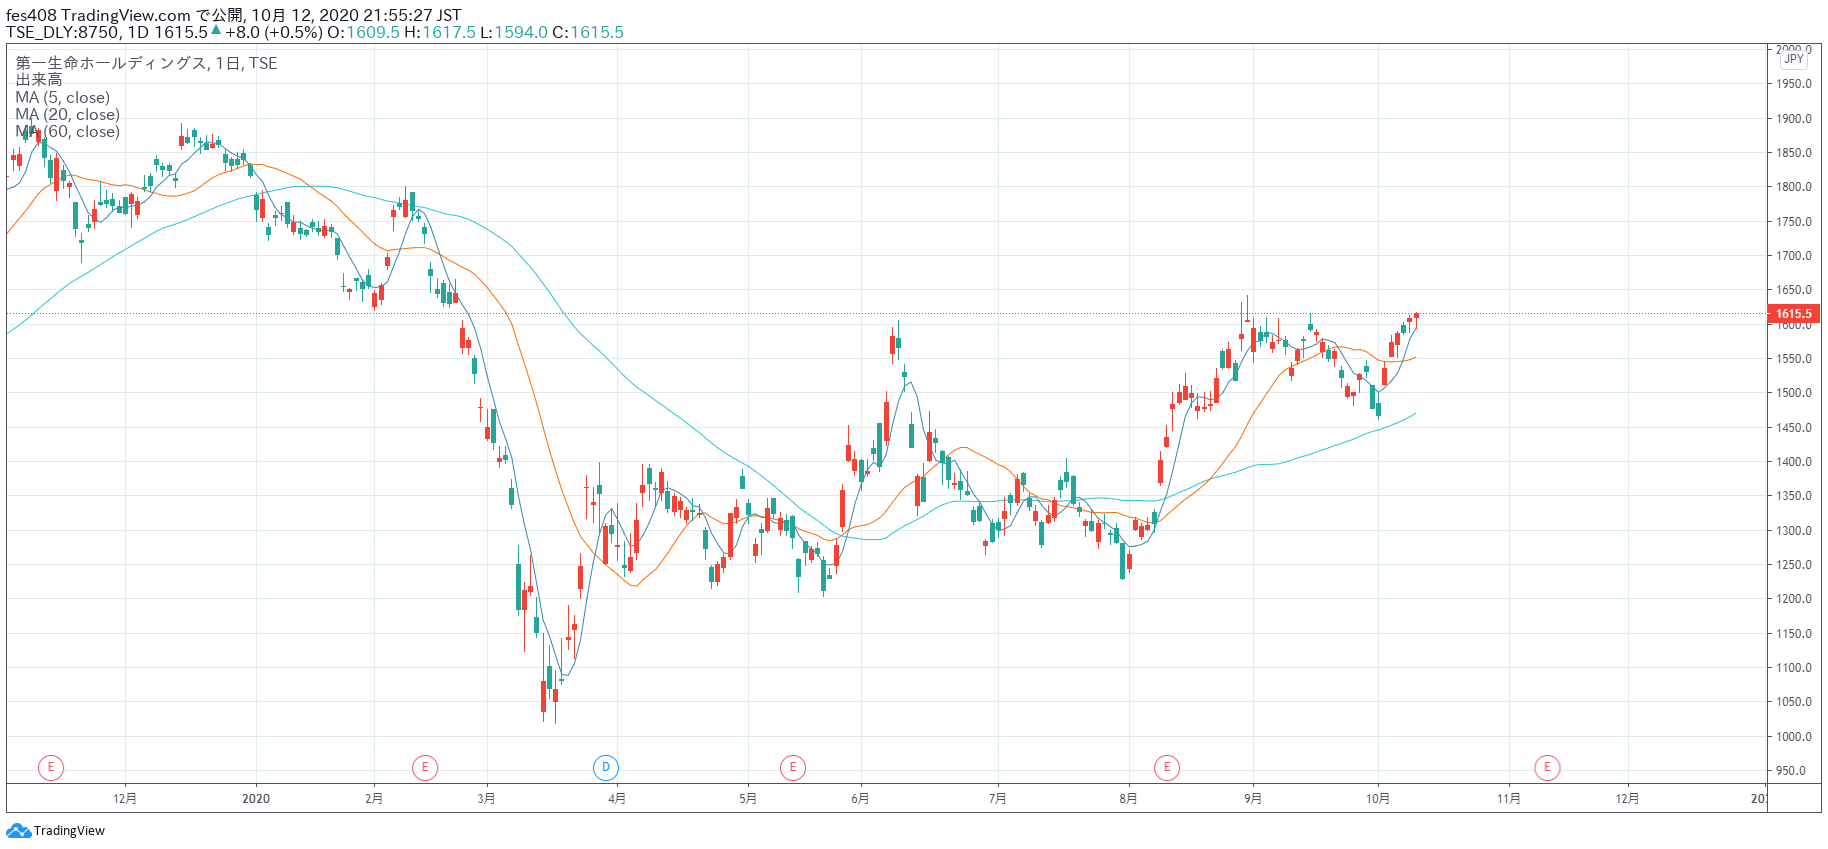This screenshot has width=1828, height=849.
Task: Click the fes408 author name in header
Action: tap(31, 15)
